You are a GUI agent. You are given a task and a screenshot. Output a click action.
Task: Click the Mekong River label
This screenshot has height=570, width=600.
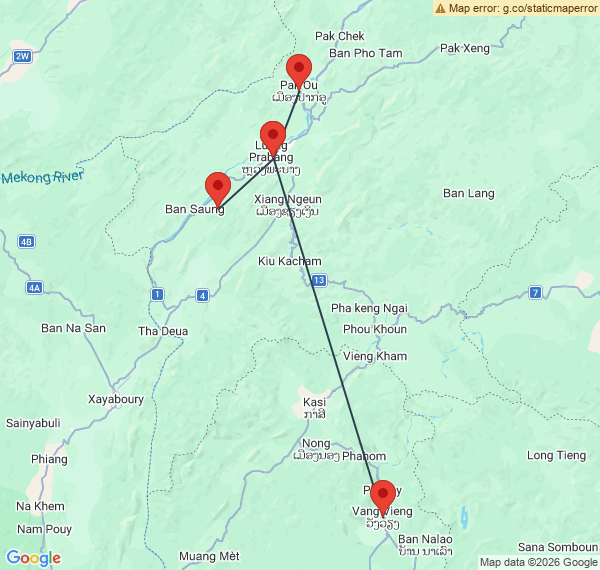pyautogui.click(x=42, y=177)
